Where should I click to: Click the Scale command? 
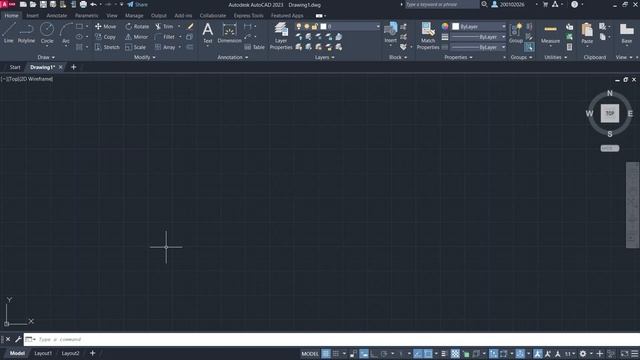tap(136, 47)
